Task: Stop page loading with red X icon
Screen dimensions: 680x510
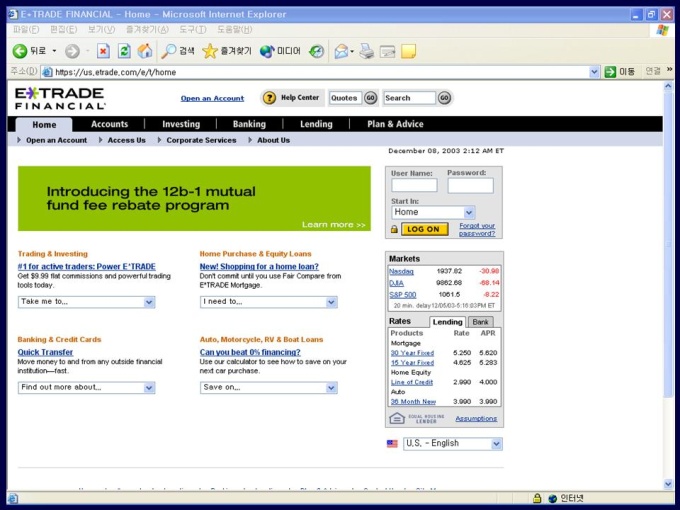Action: pyautogui.click(x=103, y=51)
